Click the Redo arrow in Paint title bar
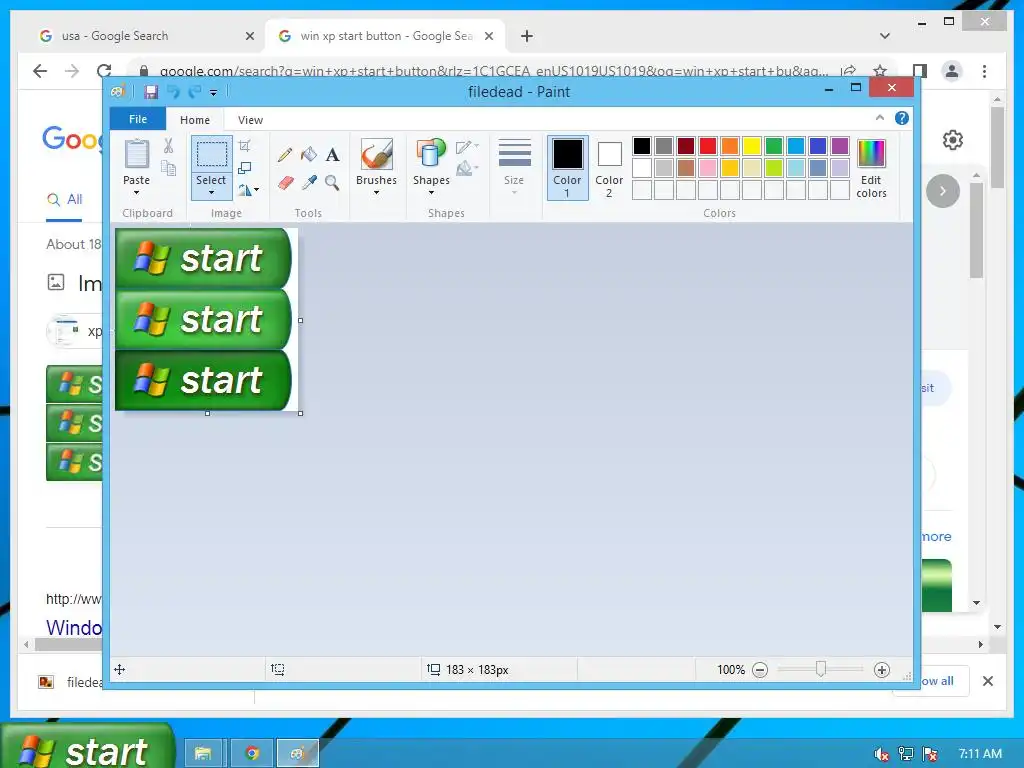The image size is (1024, 768). click(x=195, y=92)
